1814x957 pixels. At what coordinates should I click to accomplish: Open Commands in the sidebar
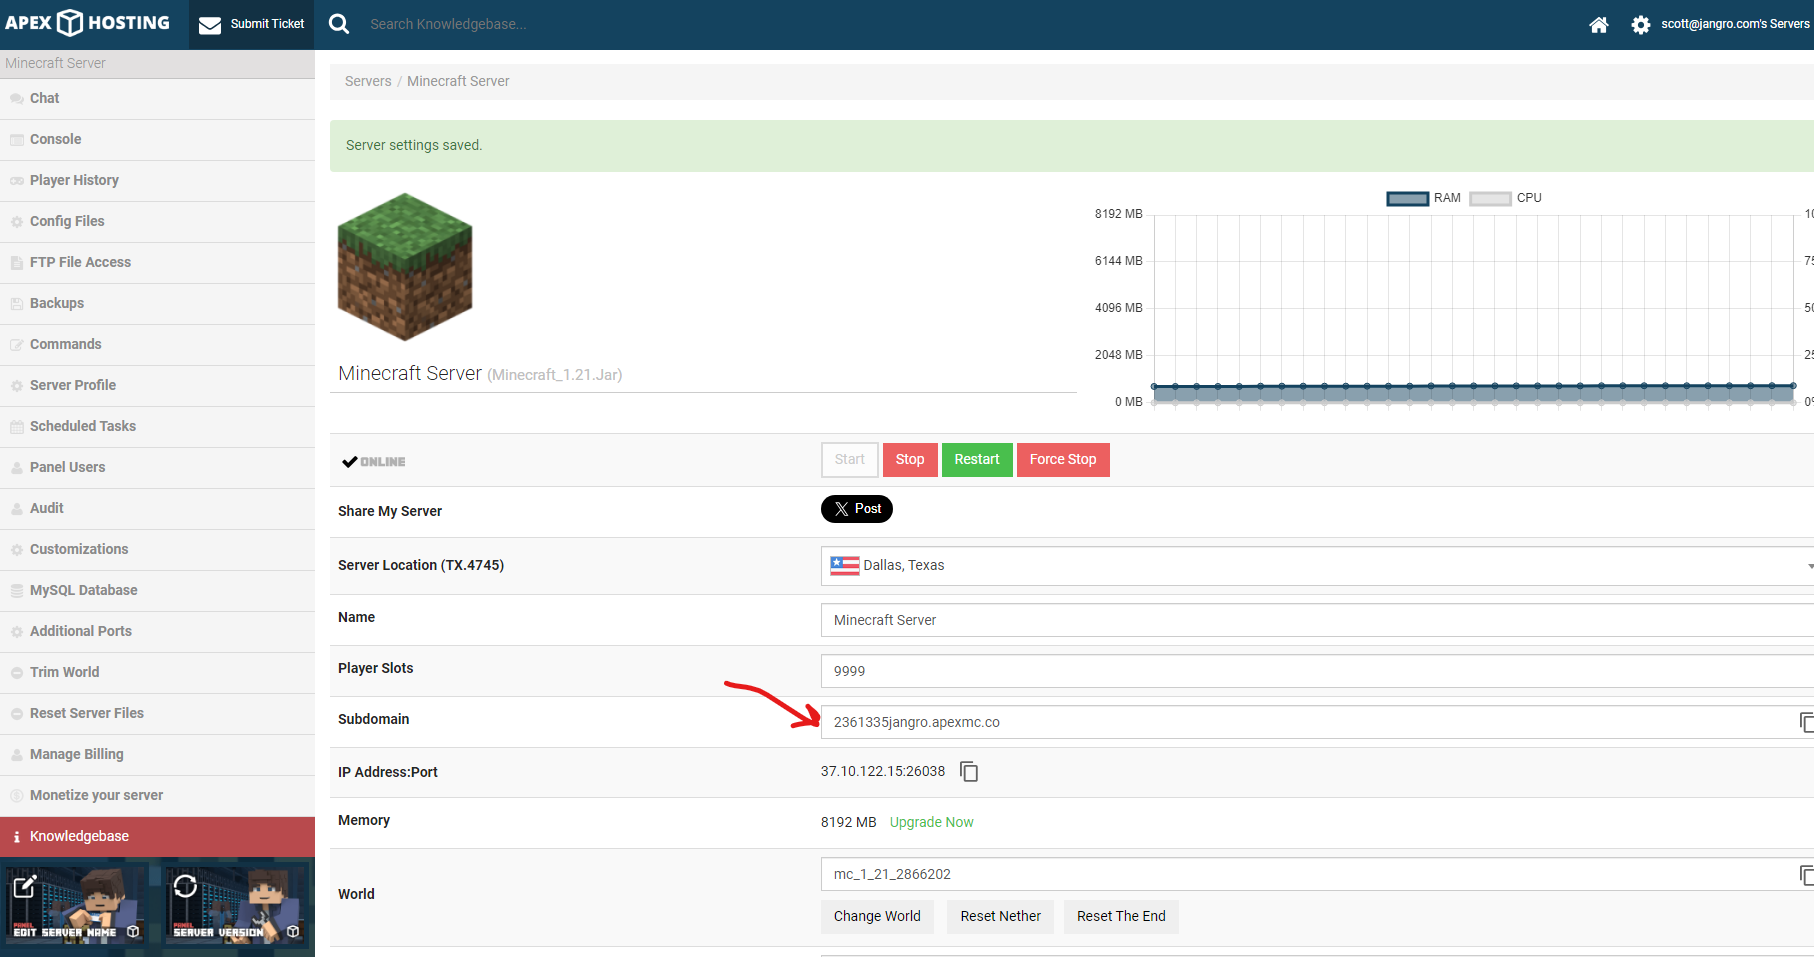157,344
